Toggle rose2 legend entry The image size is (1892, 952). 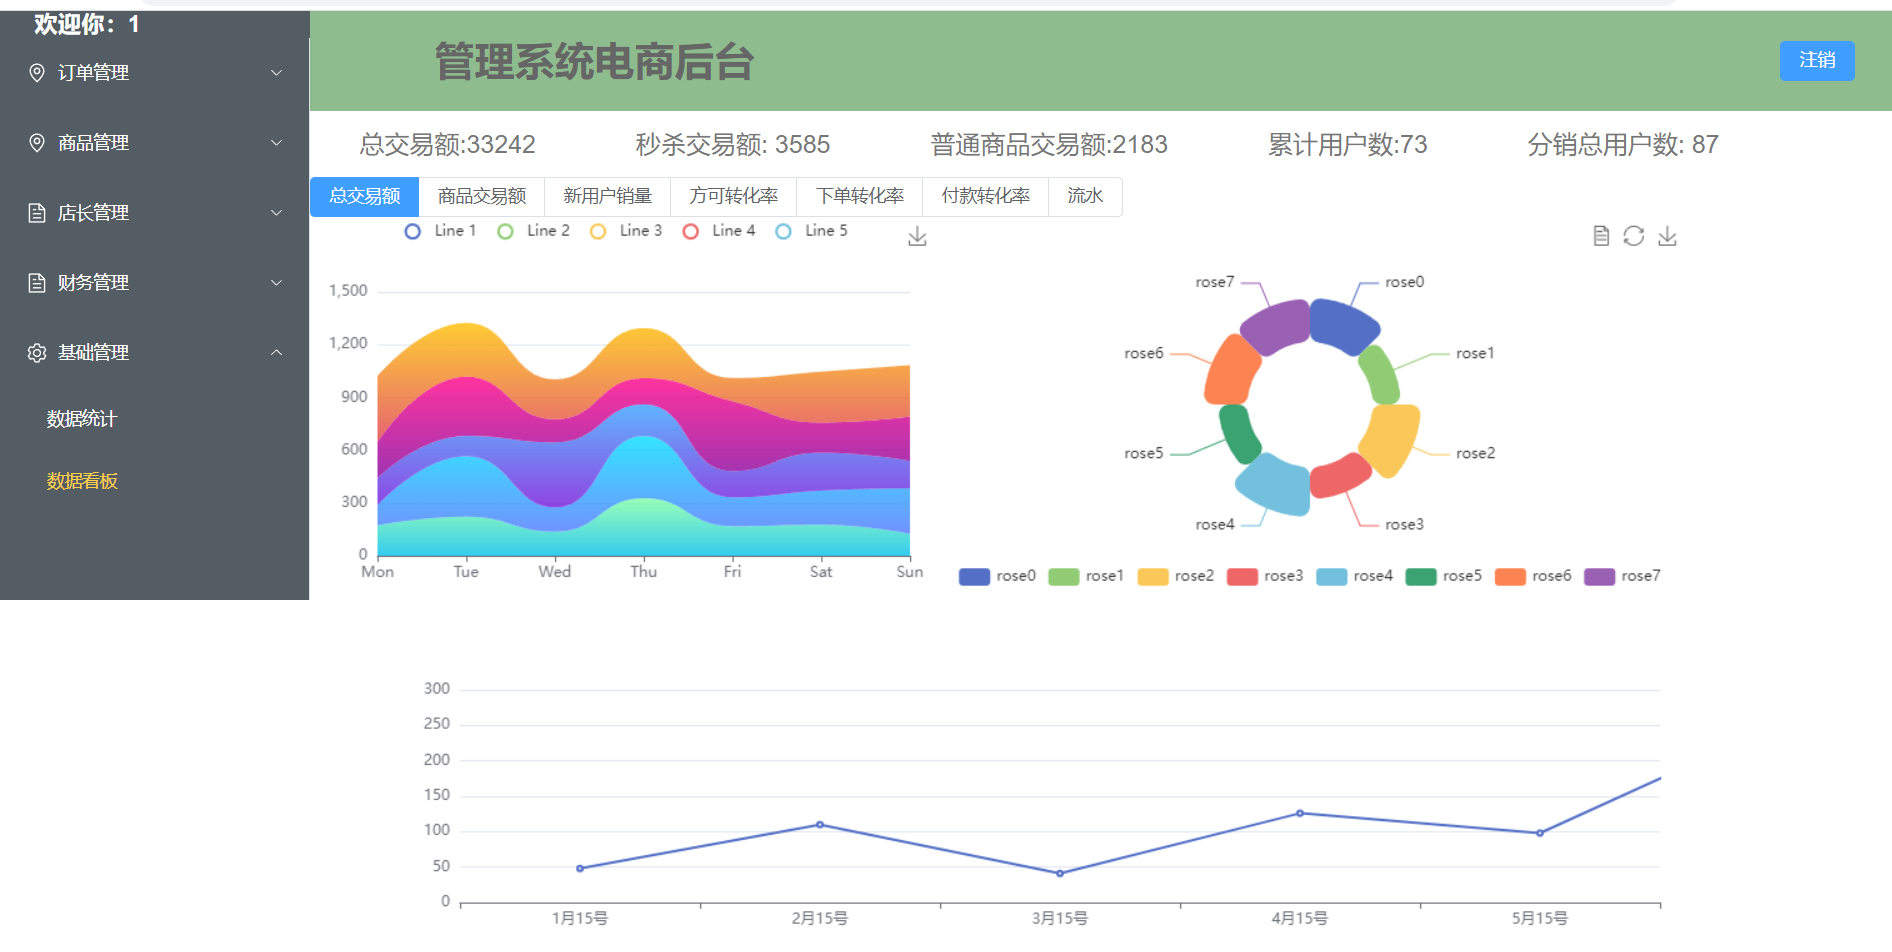point(1176,576)
